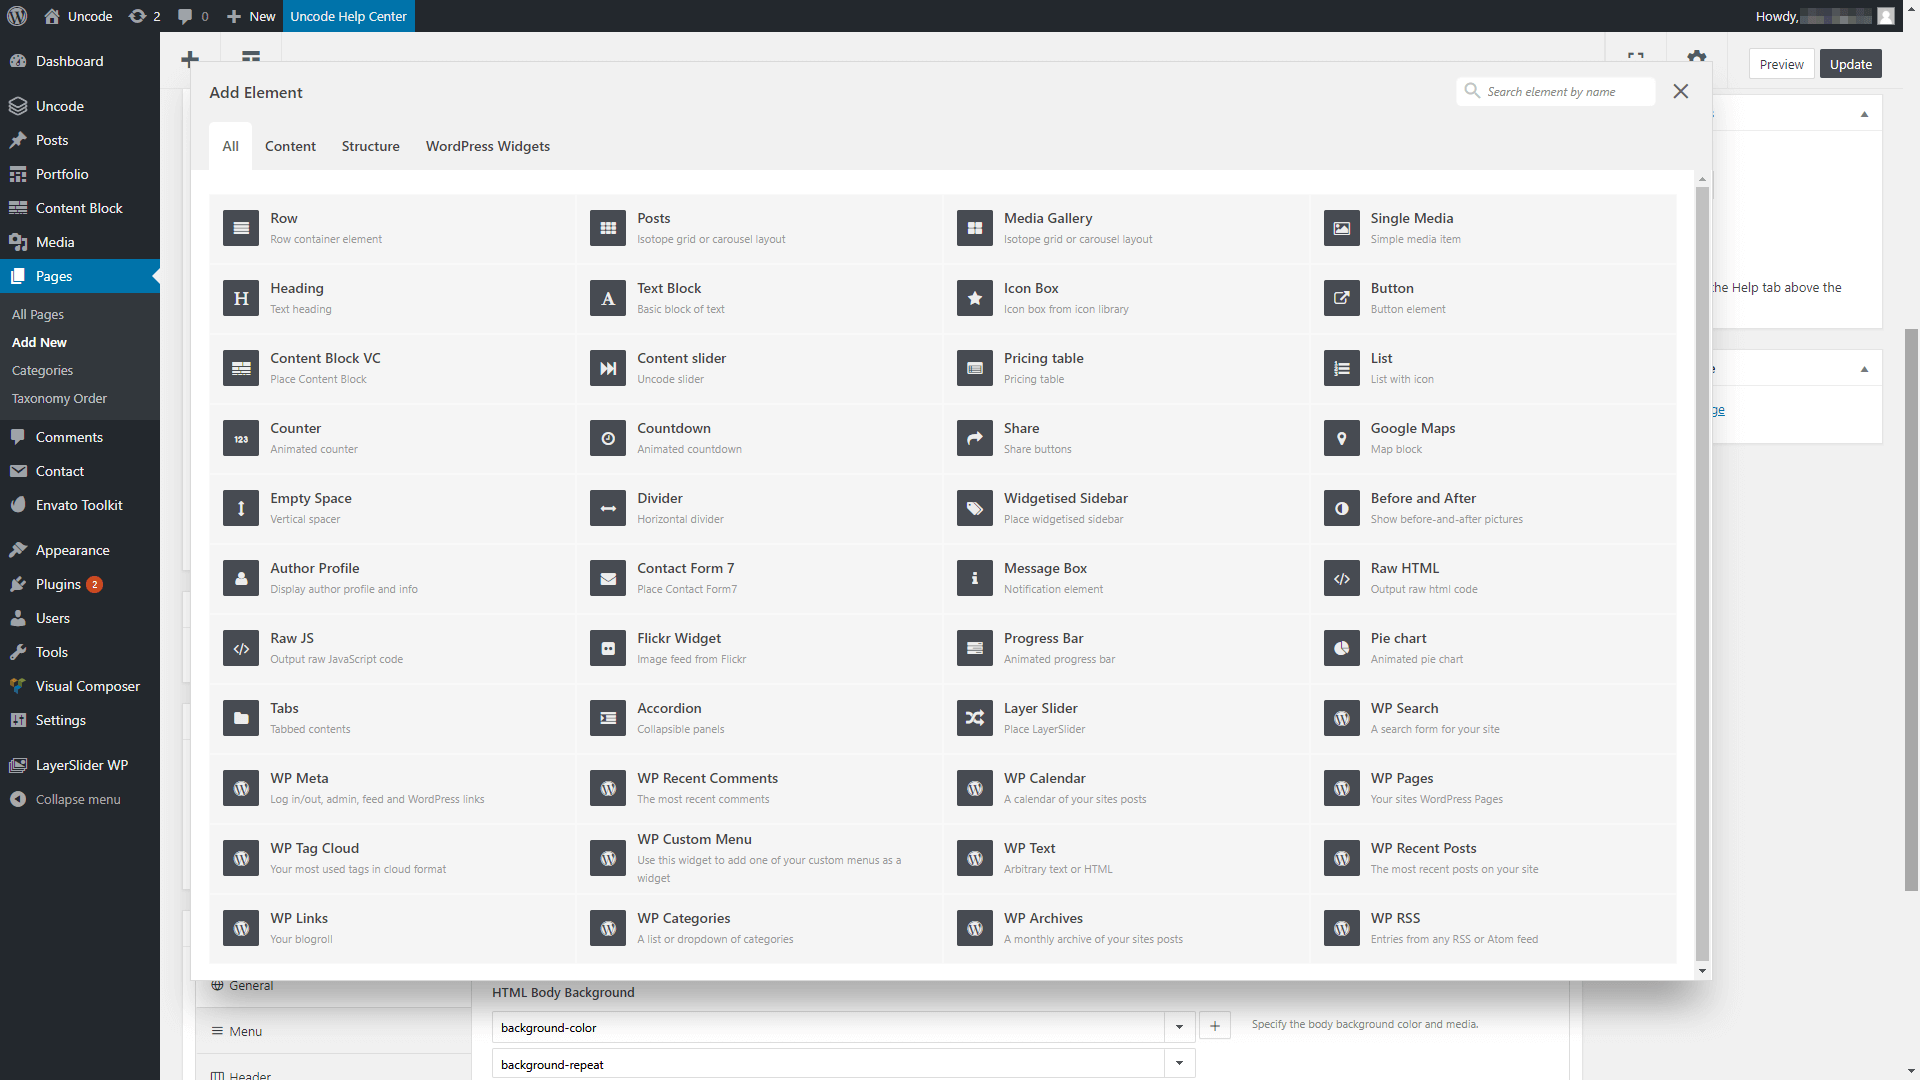Click Collapse menu in sidebar

78,799
